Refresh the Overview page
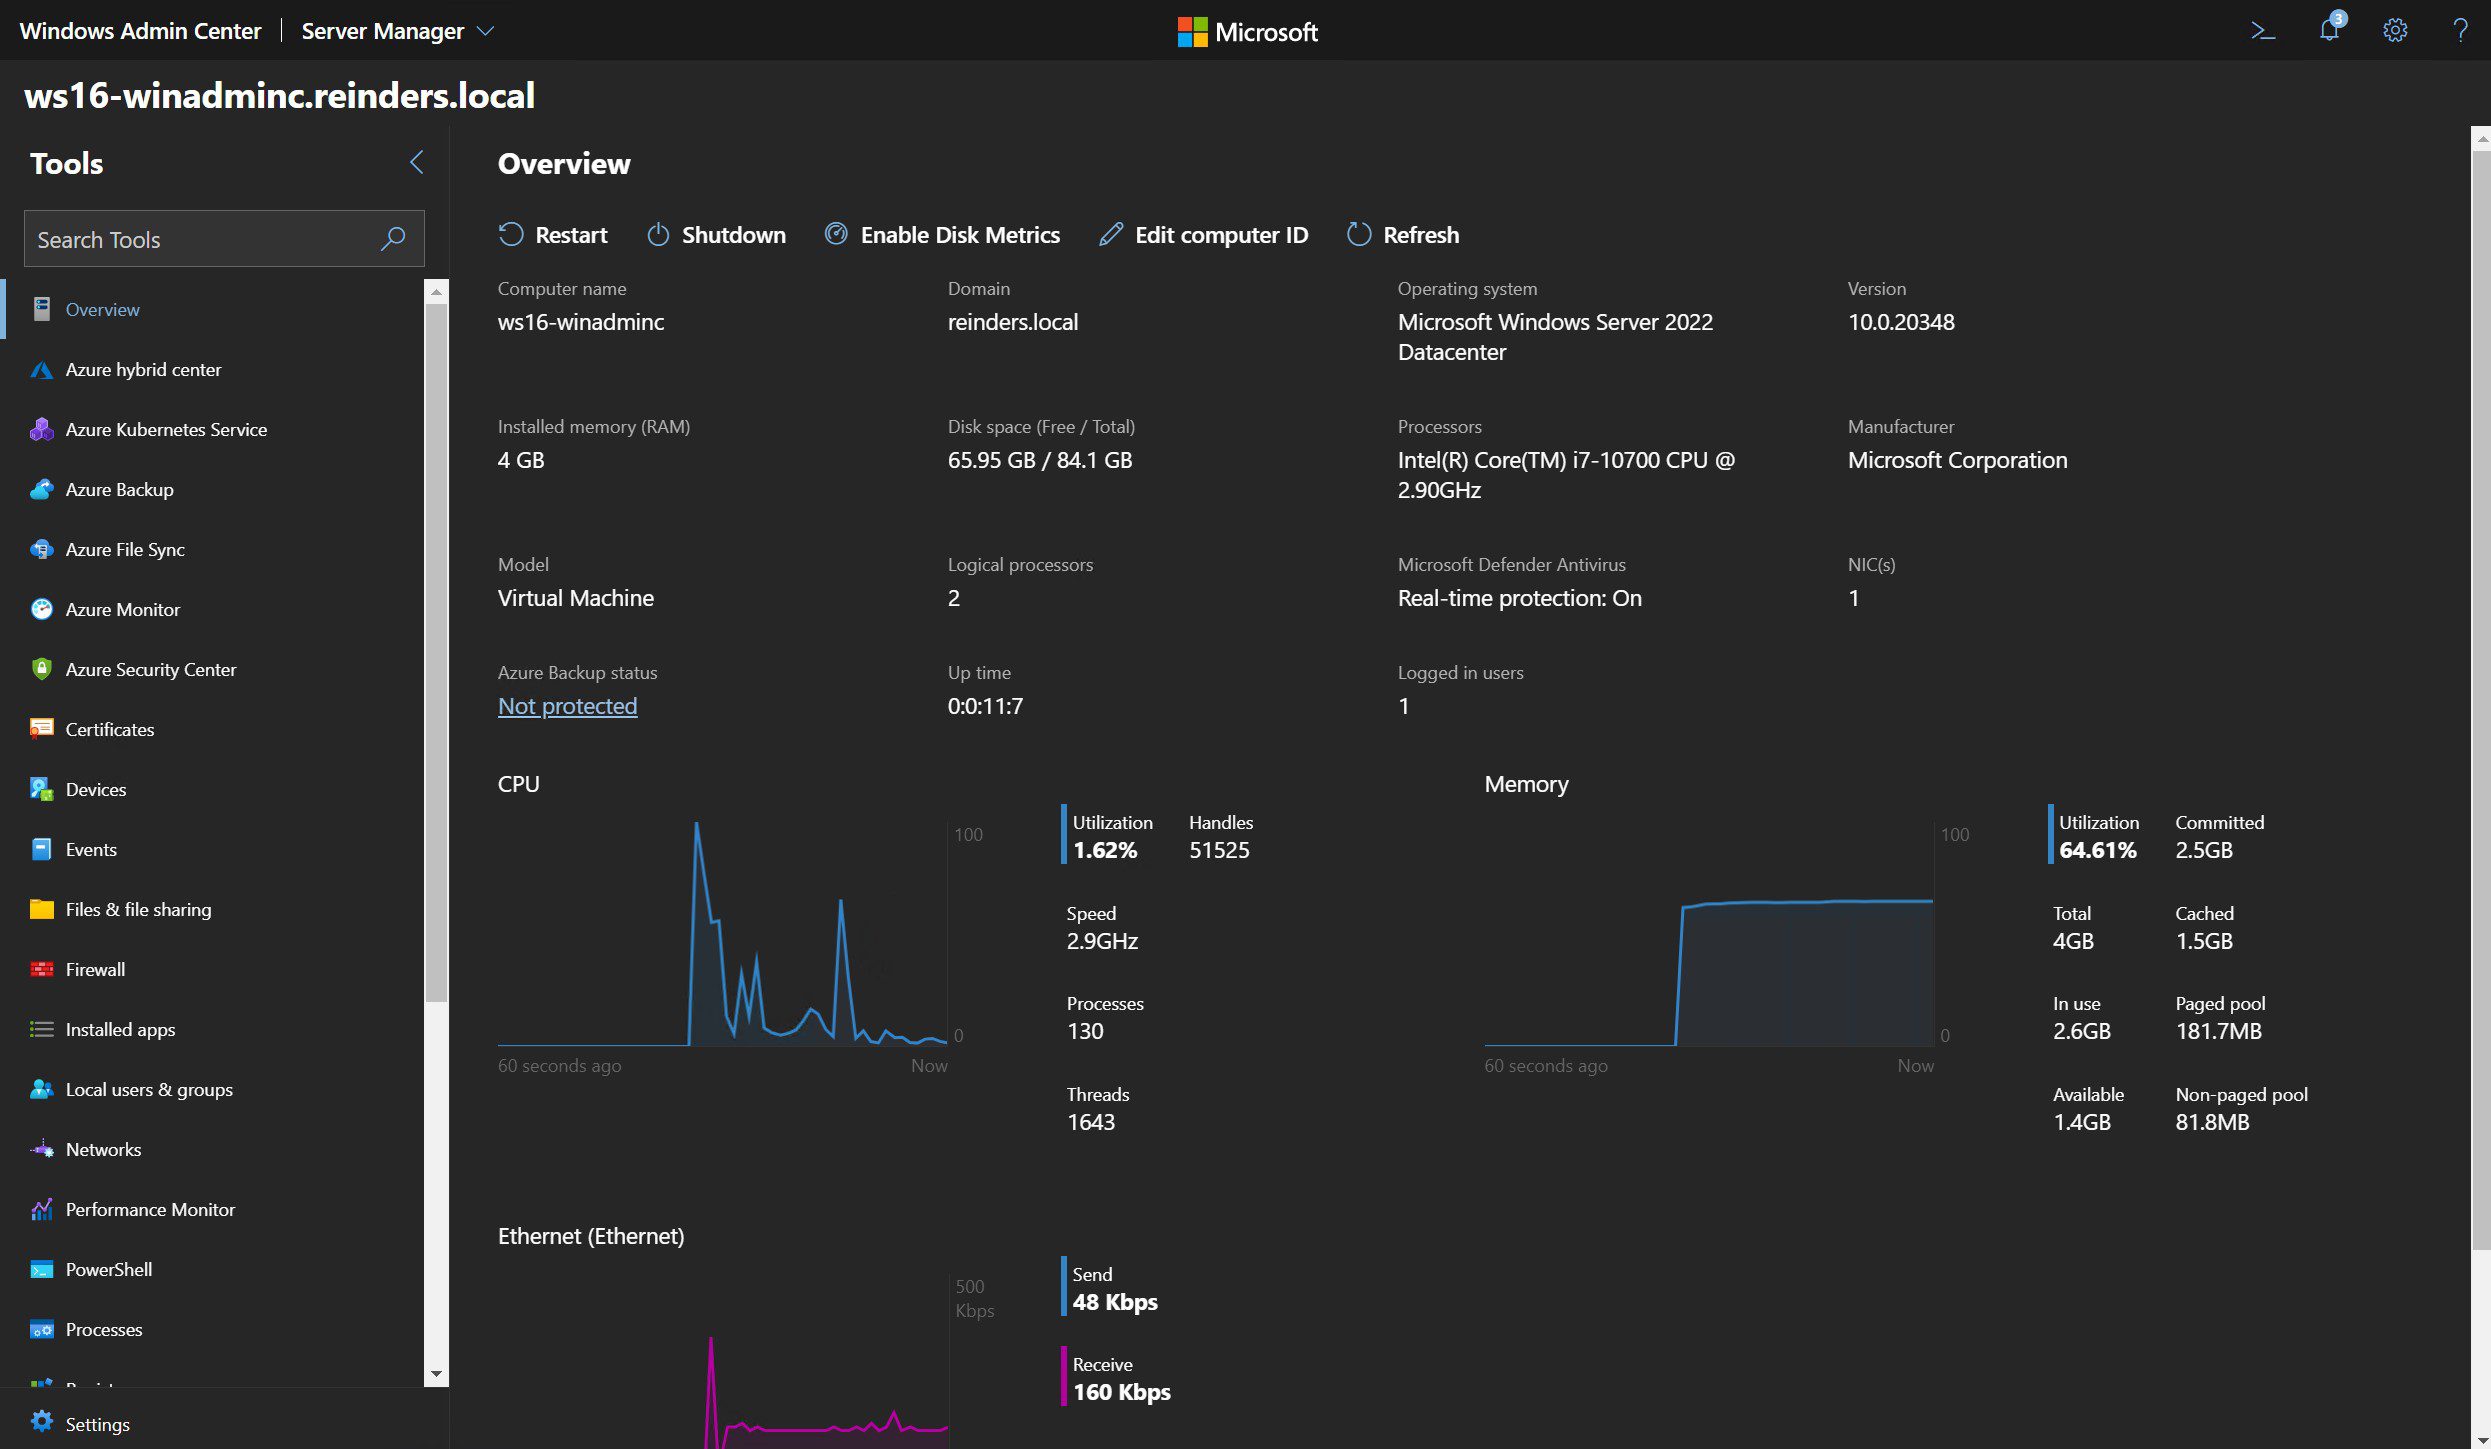 pyautogui.click(x=1403, y=235)
